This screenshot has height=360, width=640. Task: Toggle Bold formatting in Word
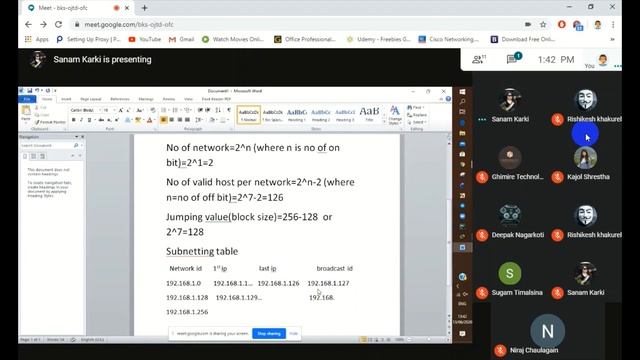tap(73, 120)
